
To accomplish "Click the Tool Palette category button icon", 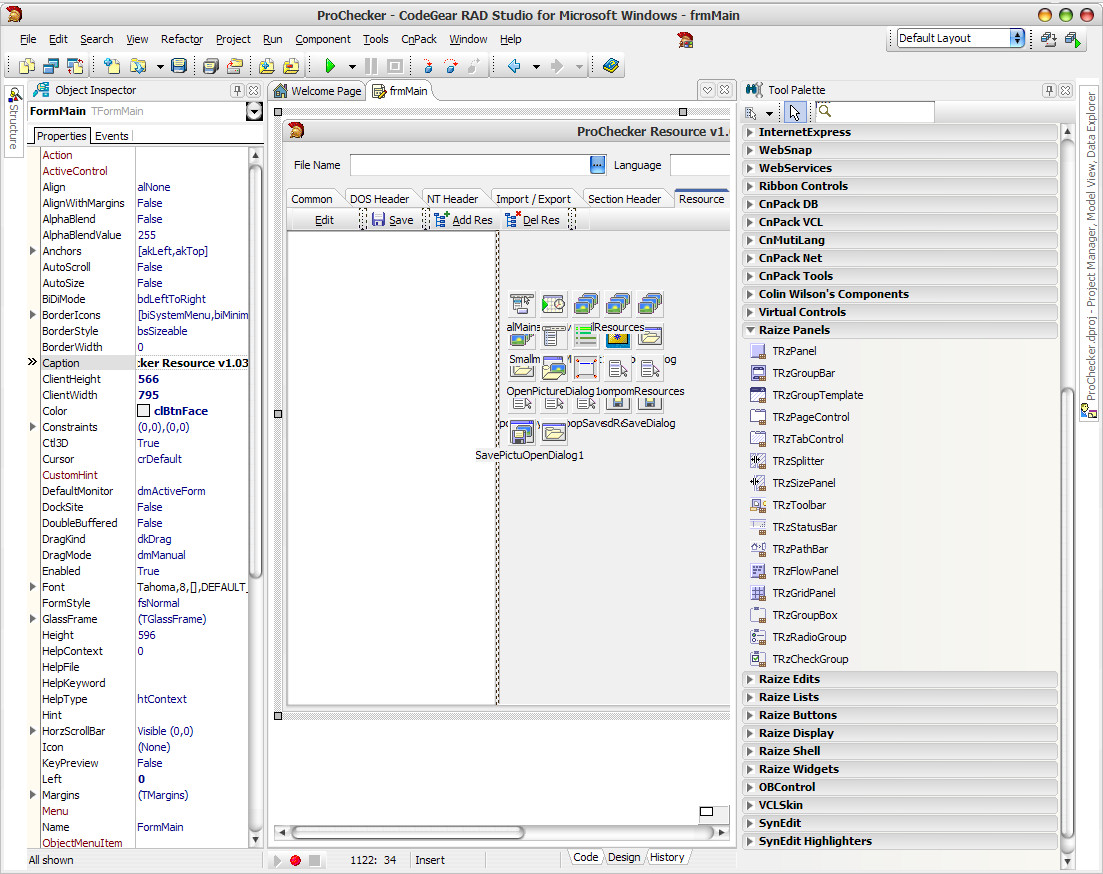I will (751, 113).
